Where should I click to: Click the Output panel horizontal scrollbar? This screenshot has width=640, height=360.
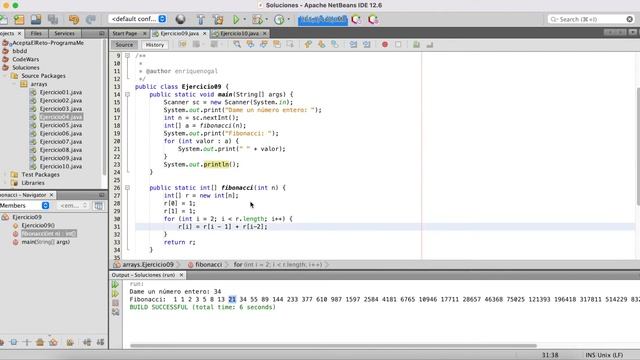click(333, 346)
